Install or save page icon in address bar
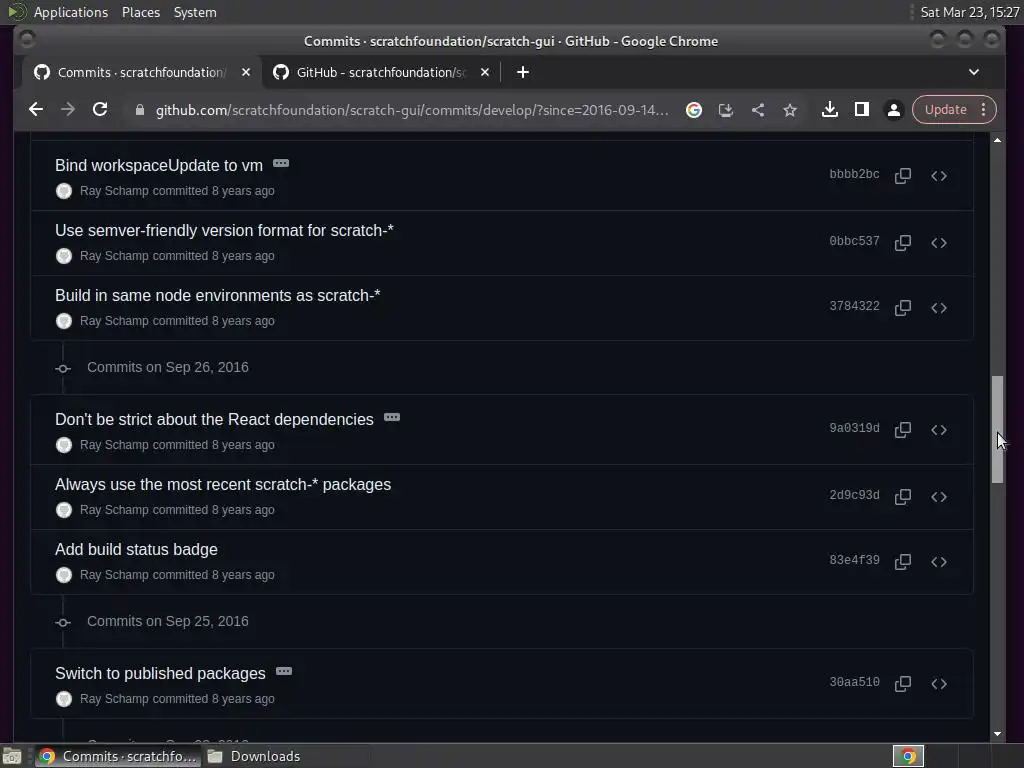 [x=726, y=110]
